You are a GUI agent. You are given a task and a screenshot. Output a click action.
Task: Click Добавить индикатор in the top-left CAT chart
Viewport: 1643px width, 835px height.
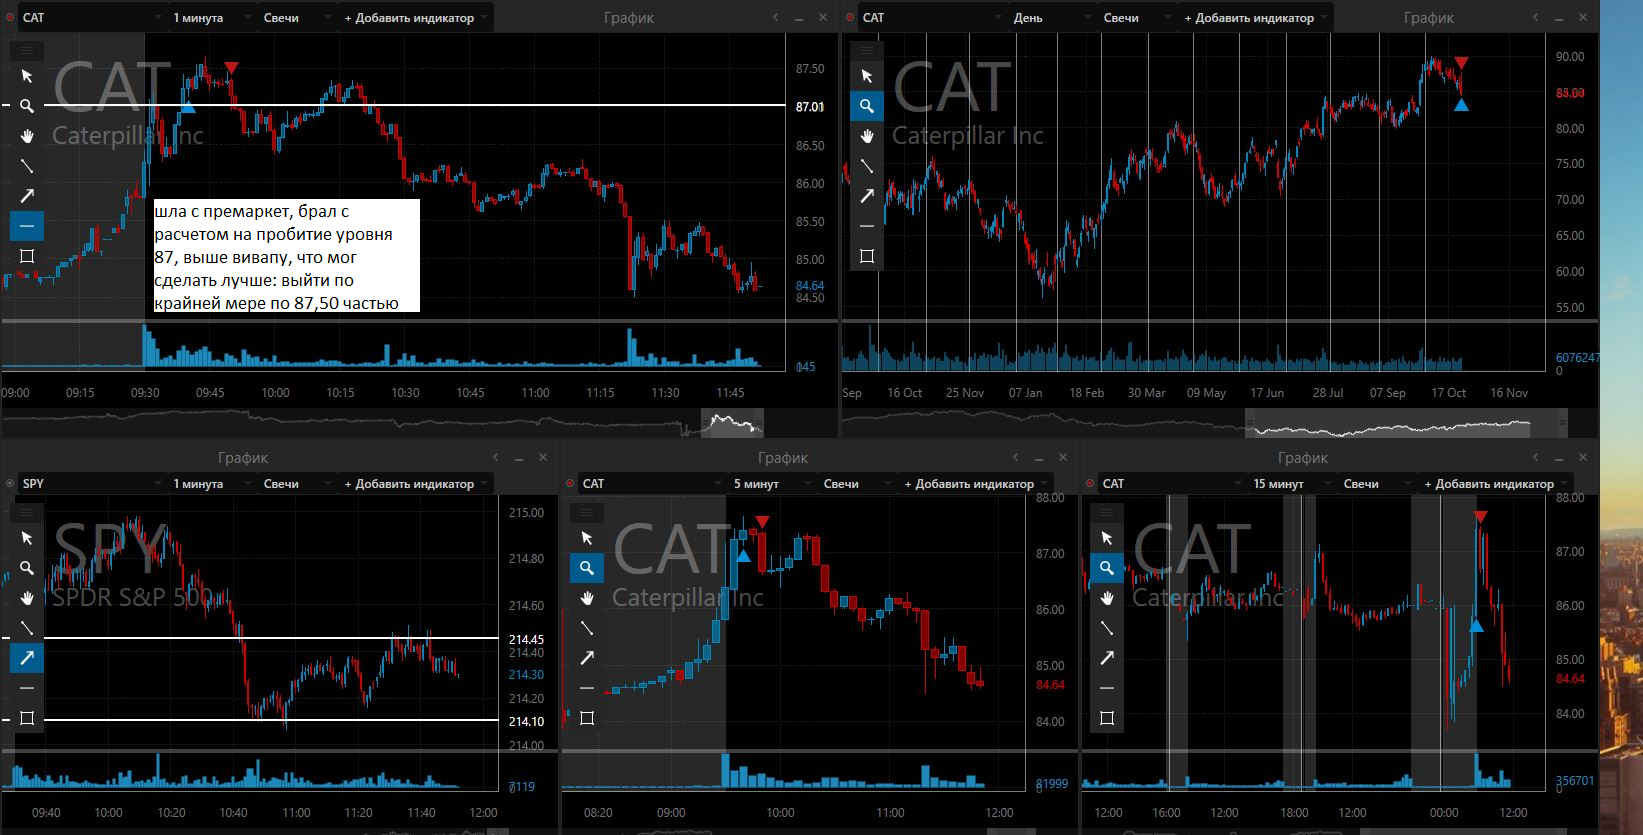click(x=415, y=18)
